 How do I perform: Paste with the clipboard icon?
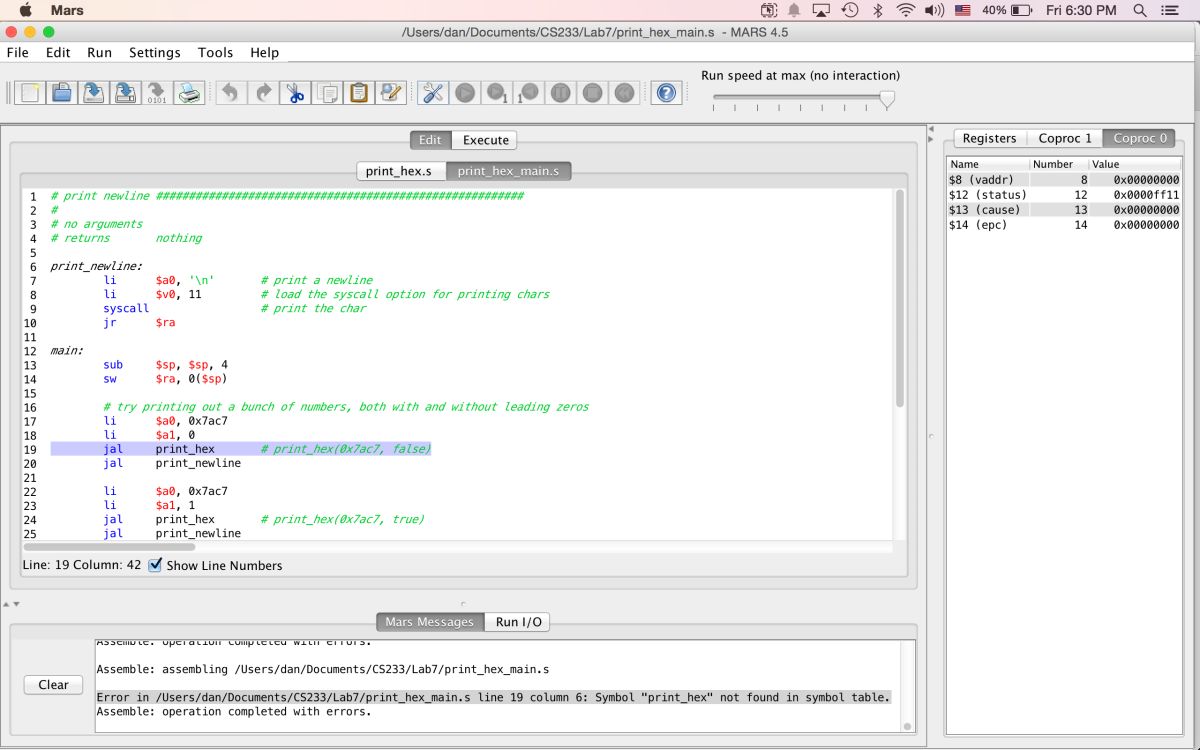358,93
